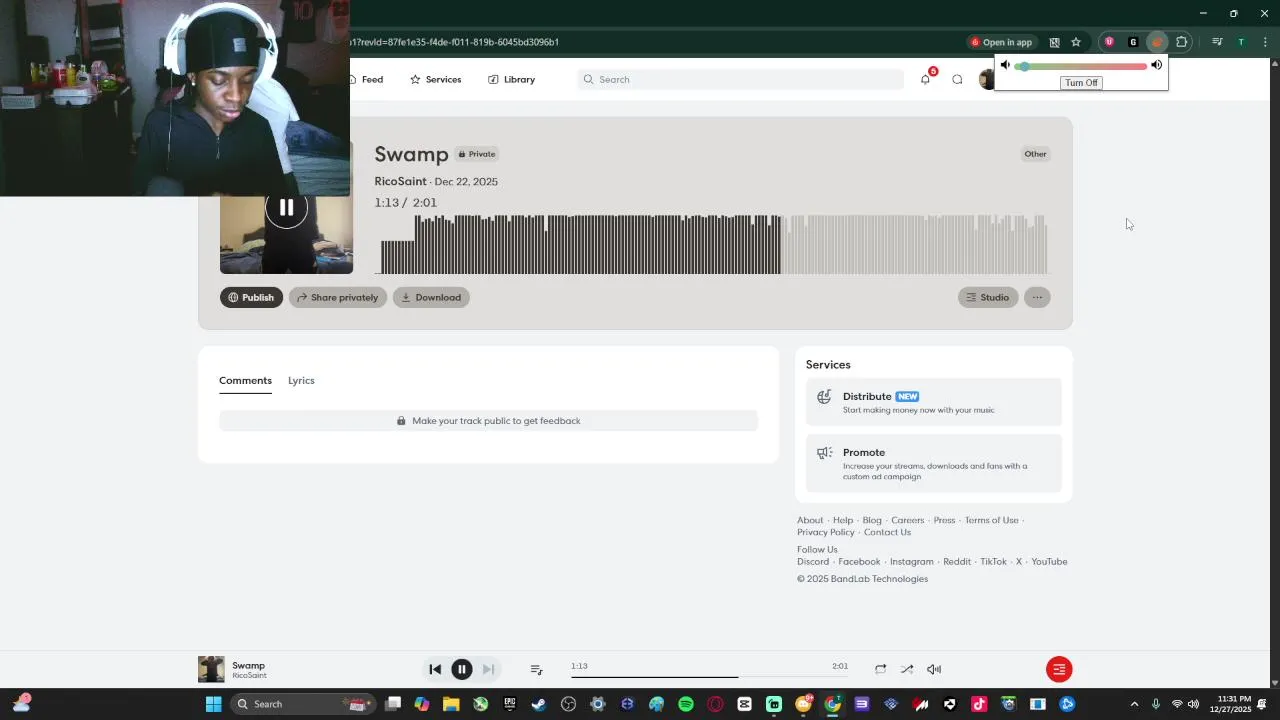1280x720 pixels.
Task: Adjust the extension volume slider
Action: click(x=1080, y=66)
